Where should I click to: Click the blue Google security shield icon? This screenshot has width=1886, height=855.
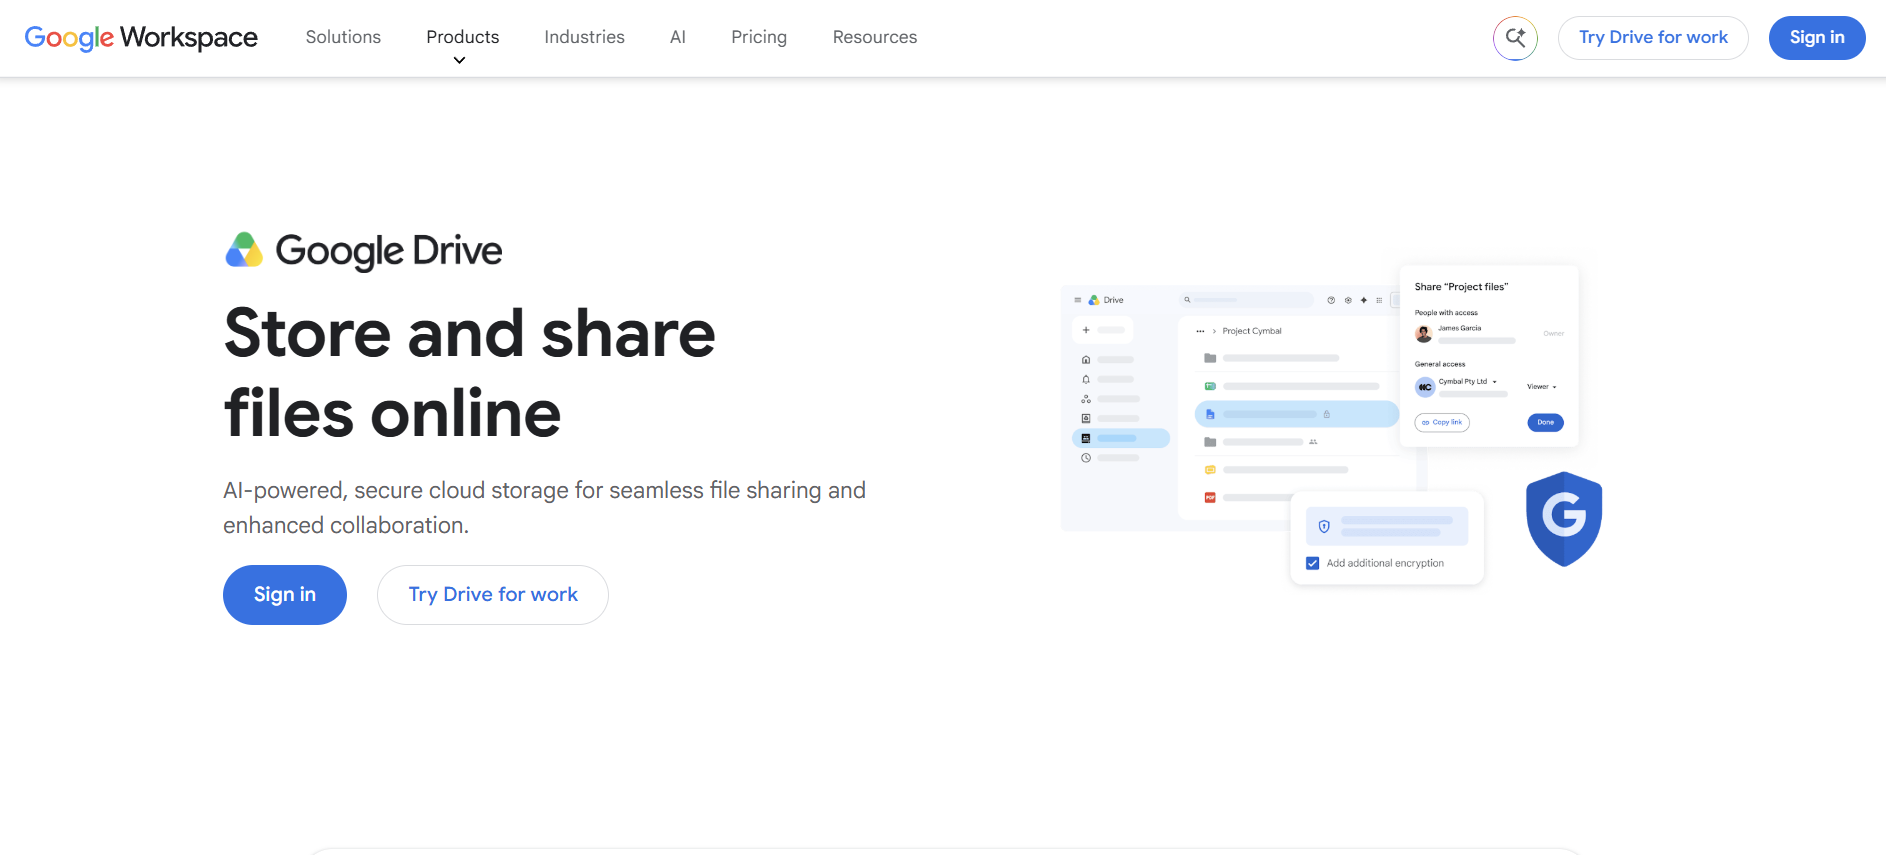1564,519
